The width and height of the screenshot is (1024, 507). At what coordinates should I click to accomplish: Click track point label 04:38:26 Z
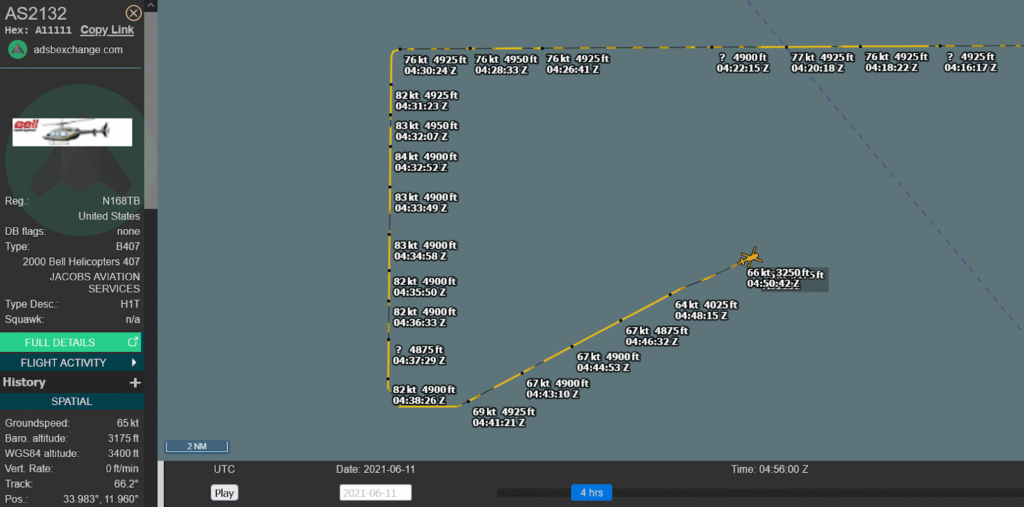tap(420, 400)
